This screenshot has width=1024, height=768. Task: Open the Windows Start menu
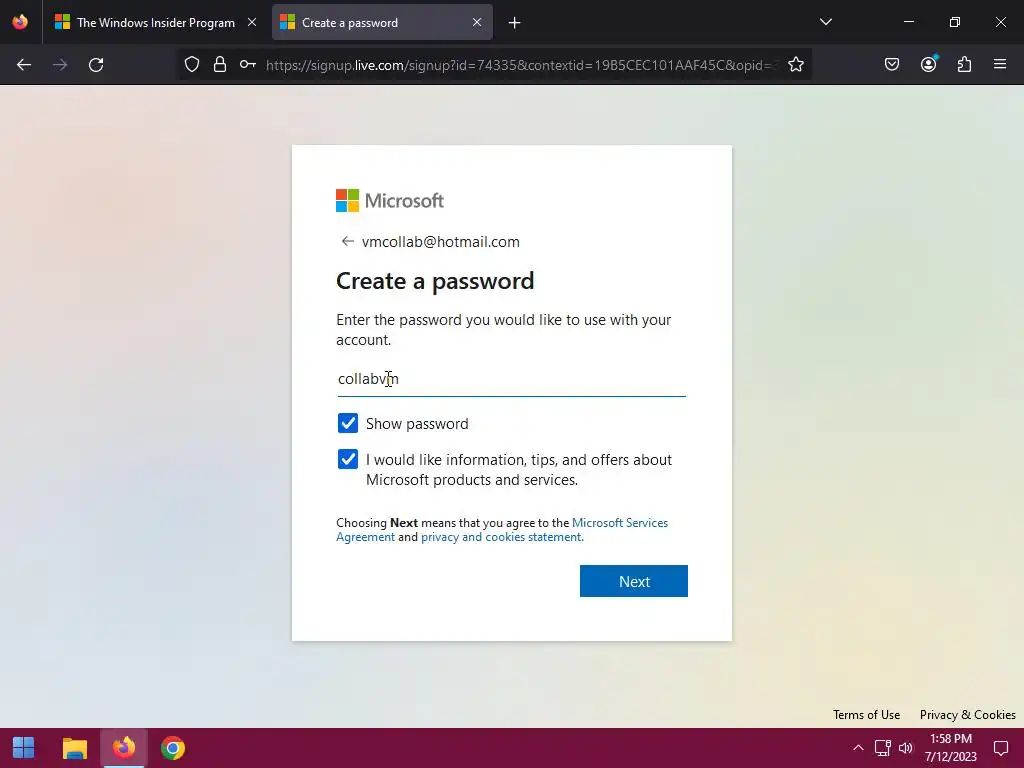pyautogui.click(x=24, y=748)
